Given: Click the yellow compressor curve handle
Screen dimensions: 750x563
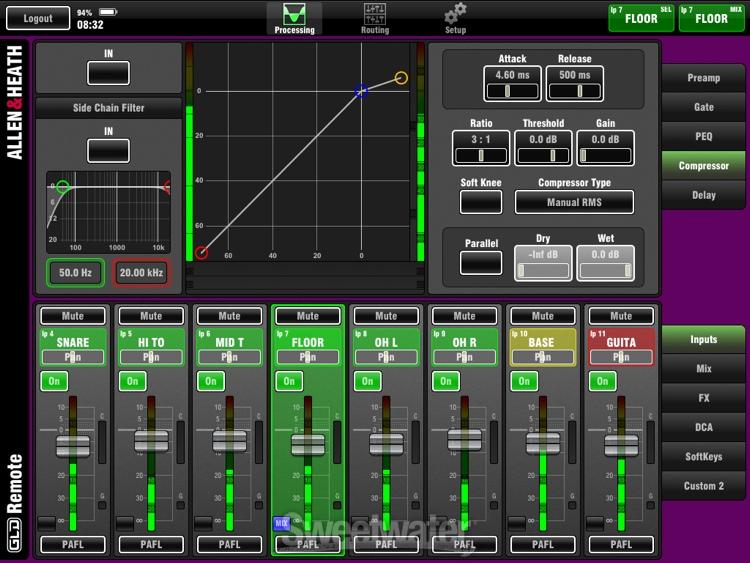Looking at the screenshot, I should 401,78.
